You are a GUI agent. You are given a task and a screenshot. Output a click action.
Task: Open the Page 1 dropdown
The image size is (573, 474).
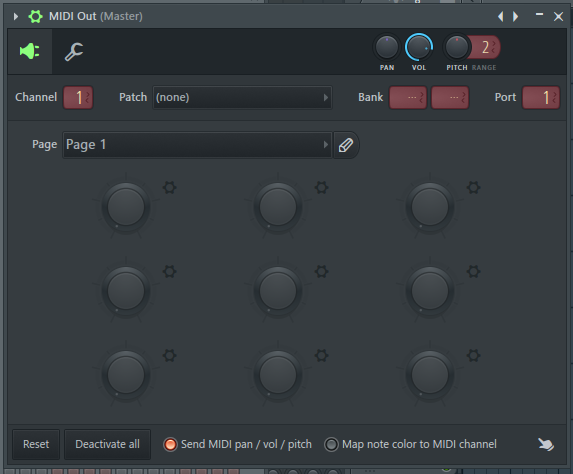pos(197,145)
